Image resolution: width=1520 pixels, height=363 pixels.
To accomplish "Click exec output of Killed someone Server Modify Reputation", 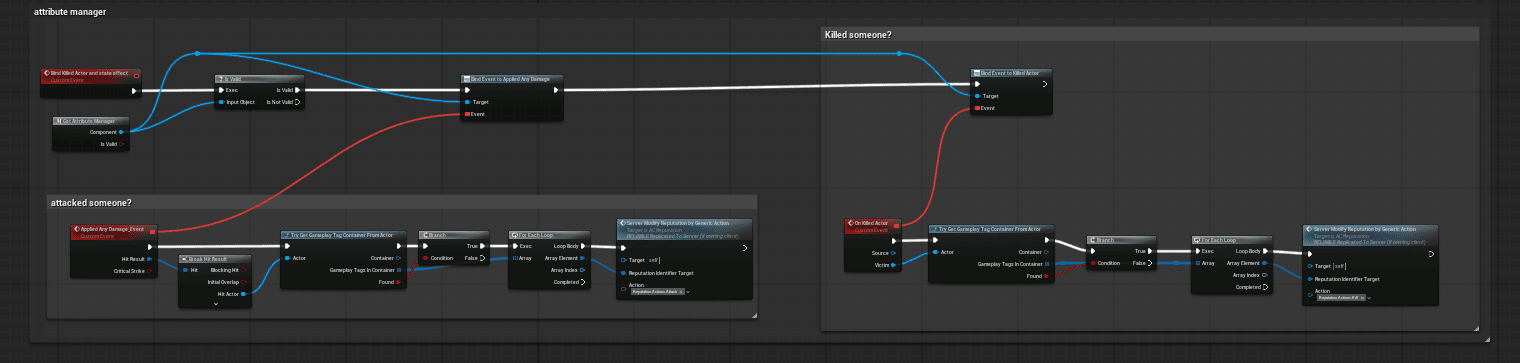I will click(x=1431, y=254).
